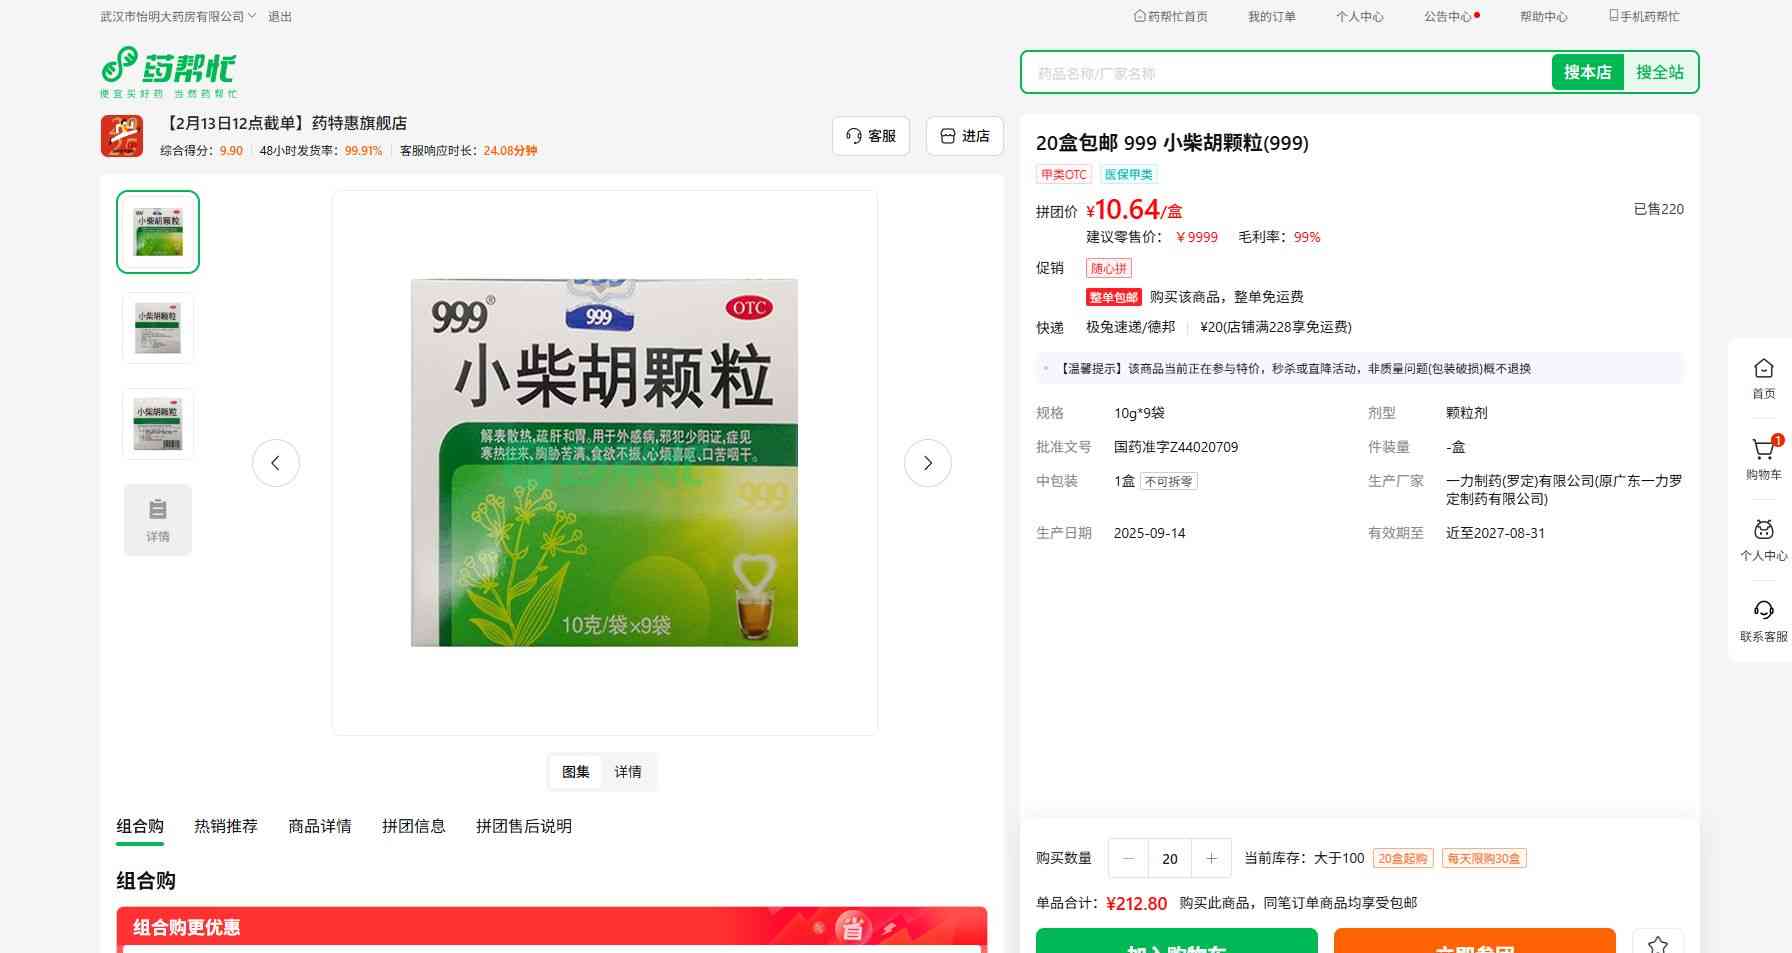Click the 药特惠旗舰店 store logo
The image size is (1792, 953).
pyautogui.click(x=122, y=136)
